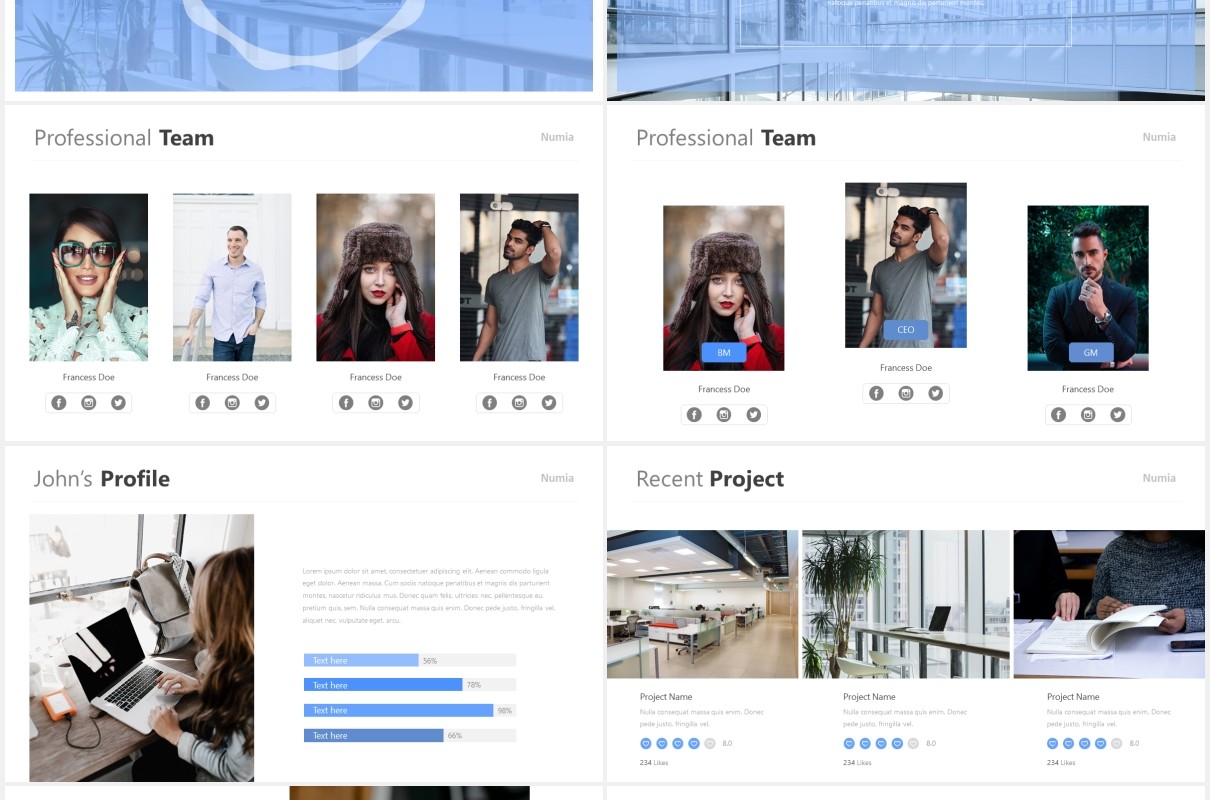Click the John's Profile heading
This screenshot has width=1210, height=800.
(102, 479)
